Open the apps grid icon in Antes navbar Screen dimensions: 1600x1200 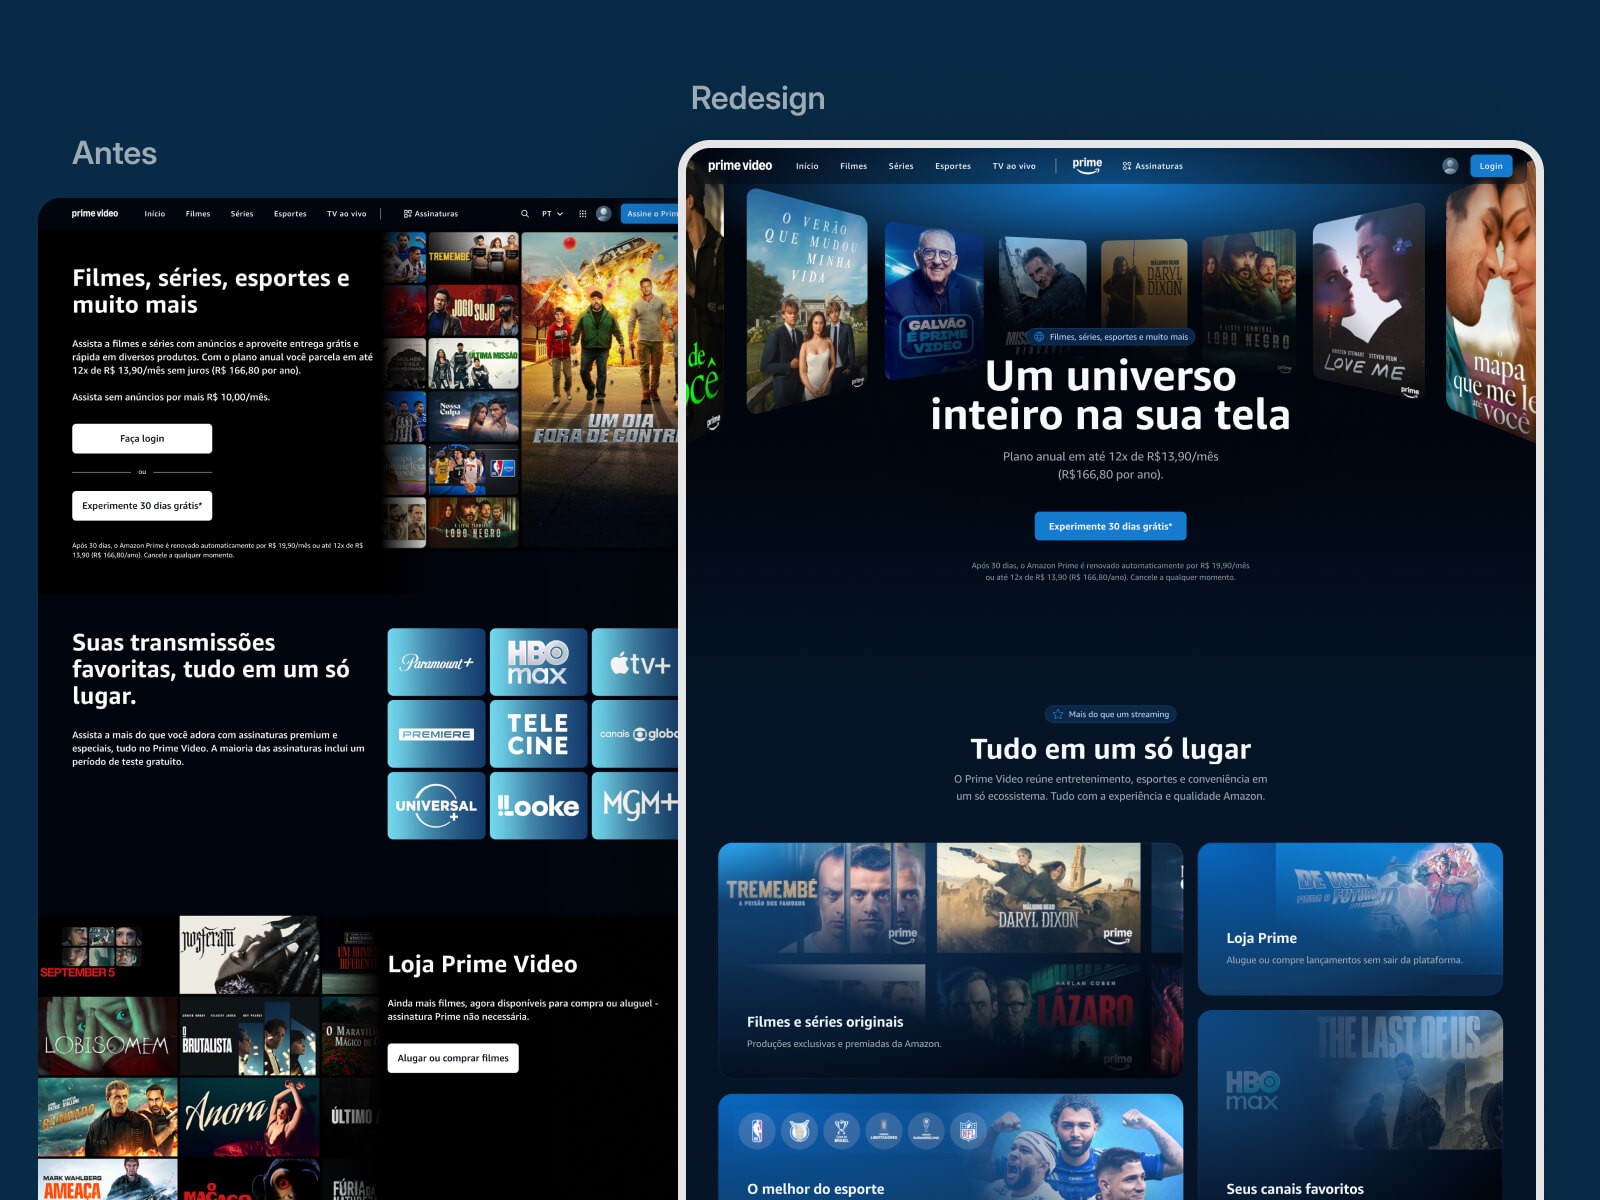(582, 214)
